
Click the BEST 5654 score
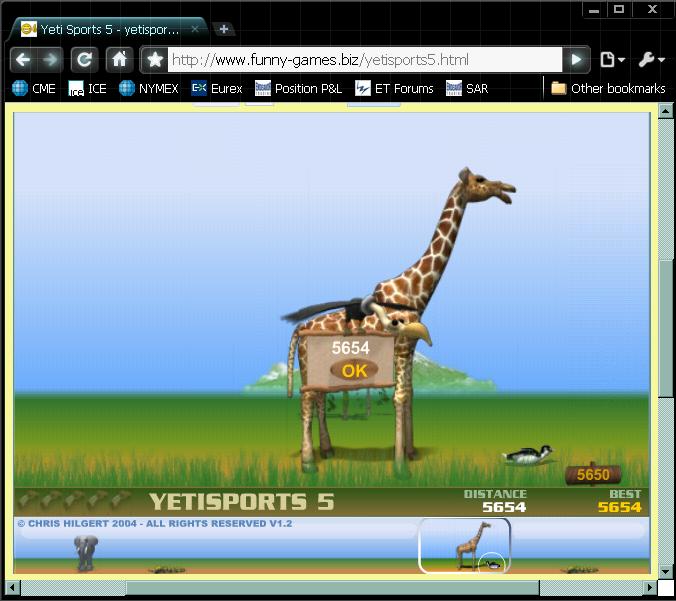tap(620, 501)
